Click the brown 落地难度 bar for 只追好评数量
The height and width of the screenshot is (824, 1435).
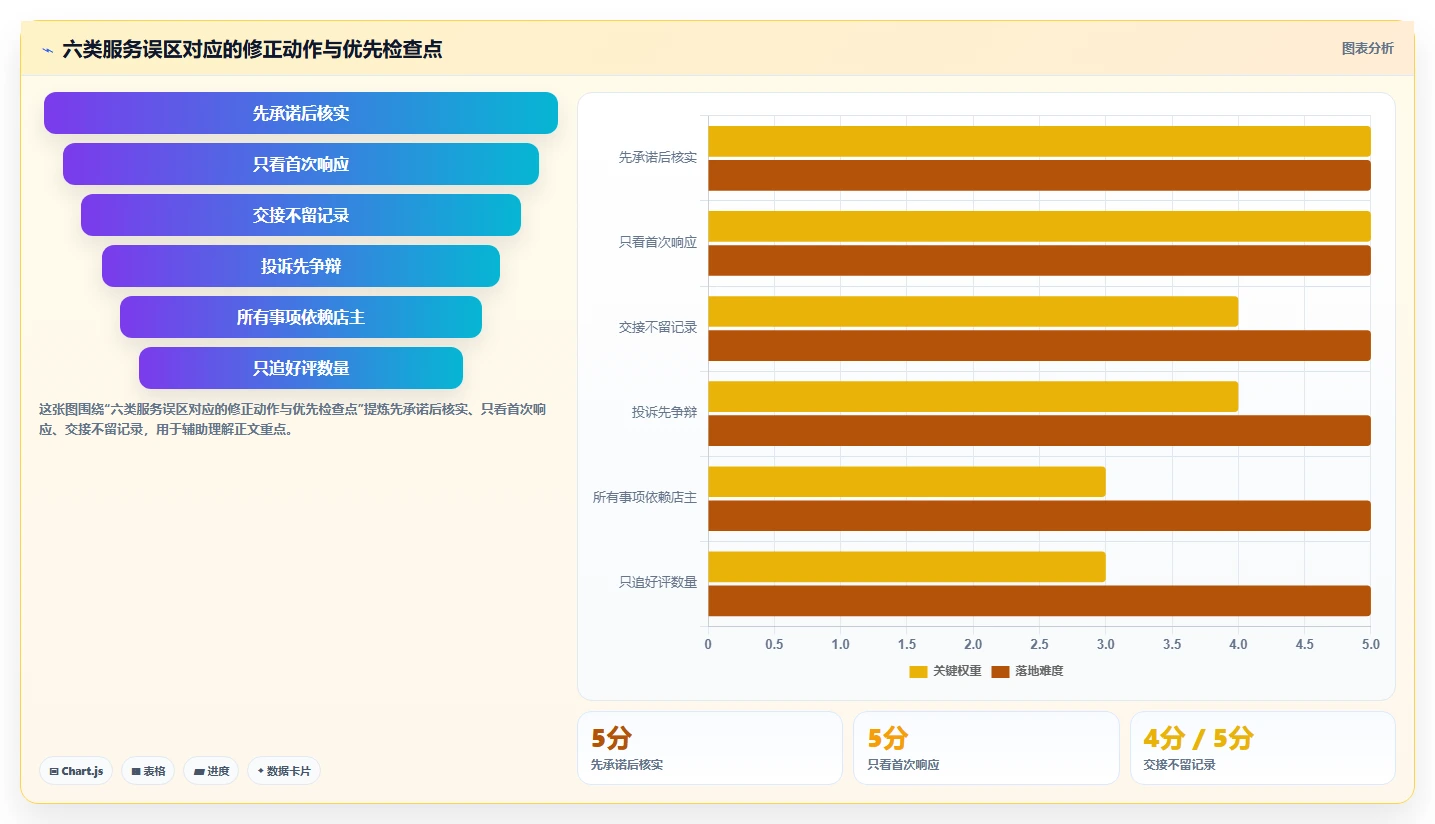[x=1039, y=600]
